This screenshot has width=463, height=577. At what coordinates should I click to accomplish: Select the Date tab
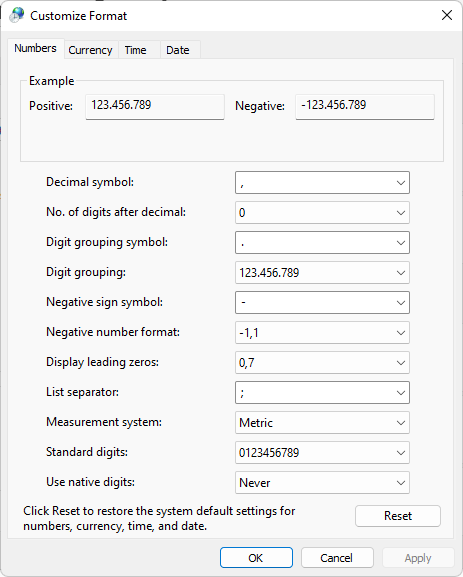[178, 50]
